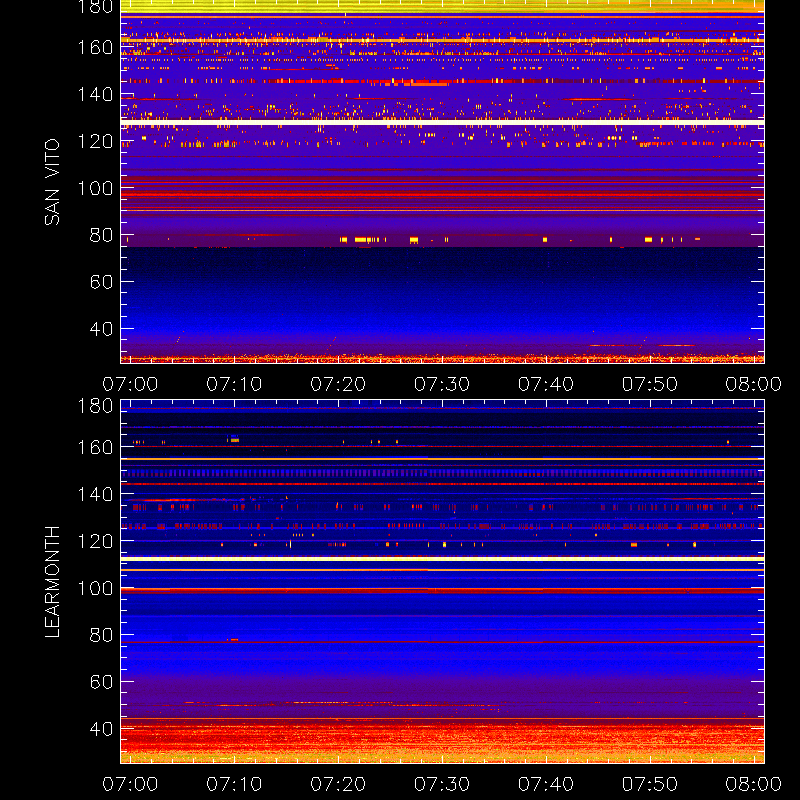Select 07:50 label under San Vito plot

coord(649,384)
